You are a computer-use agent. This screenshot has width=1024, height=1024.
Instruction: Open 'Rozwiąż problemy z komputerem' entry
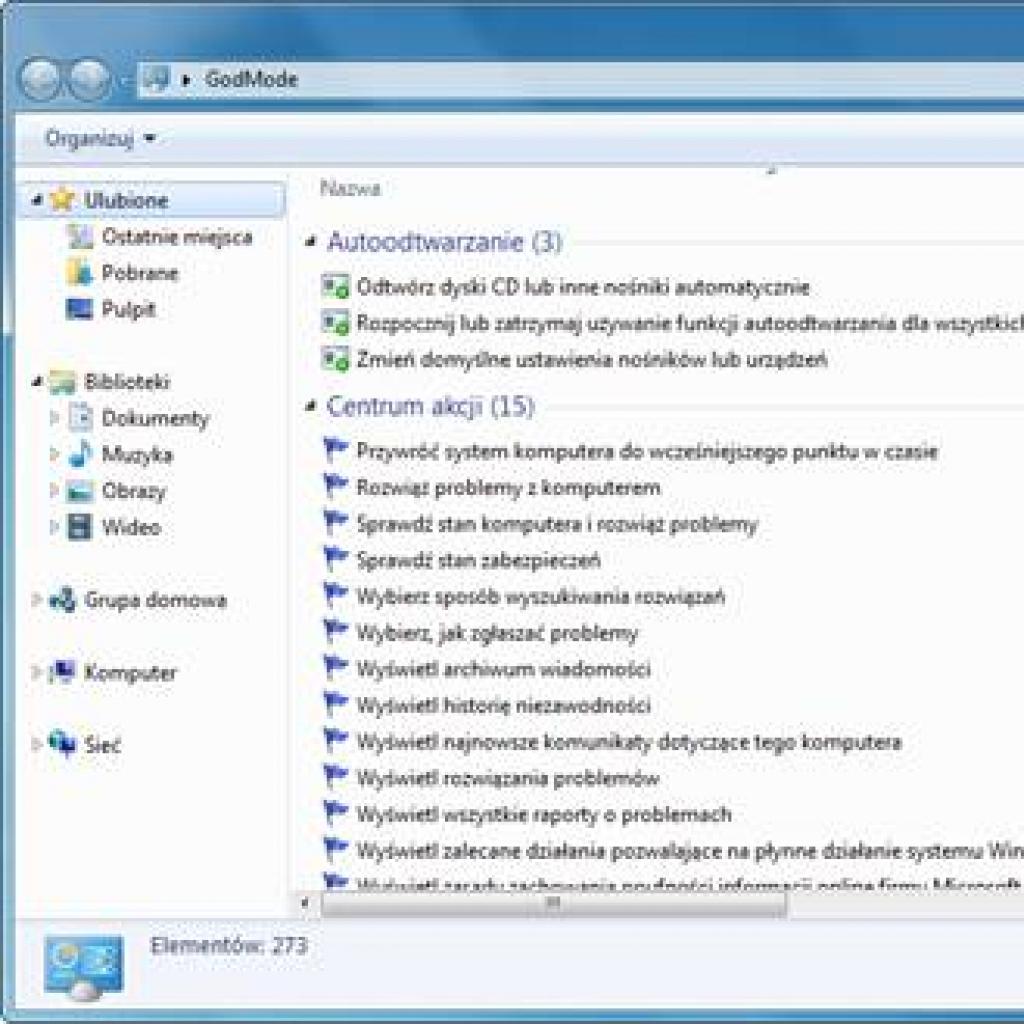click(508, 488)
